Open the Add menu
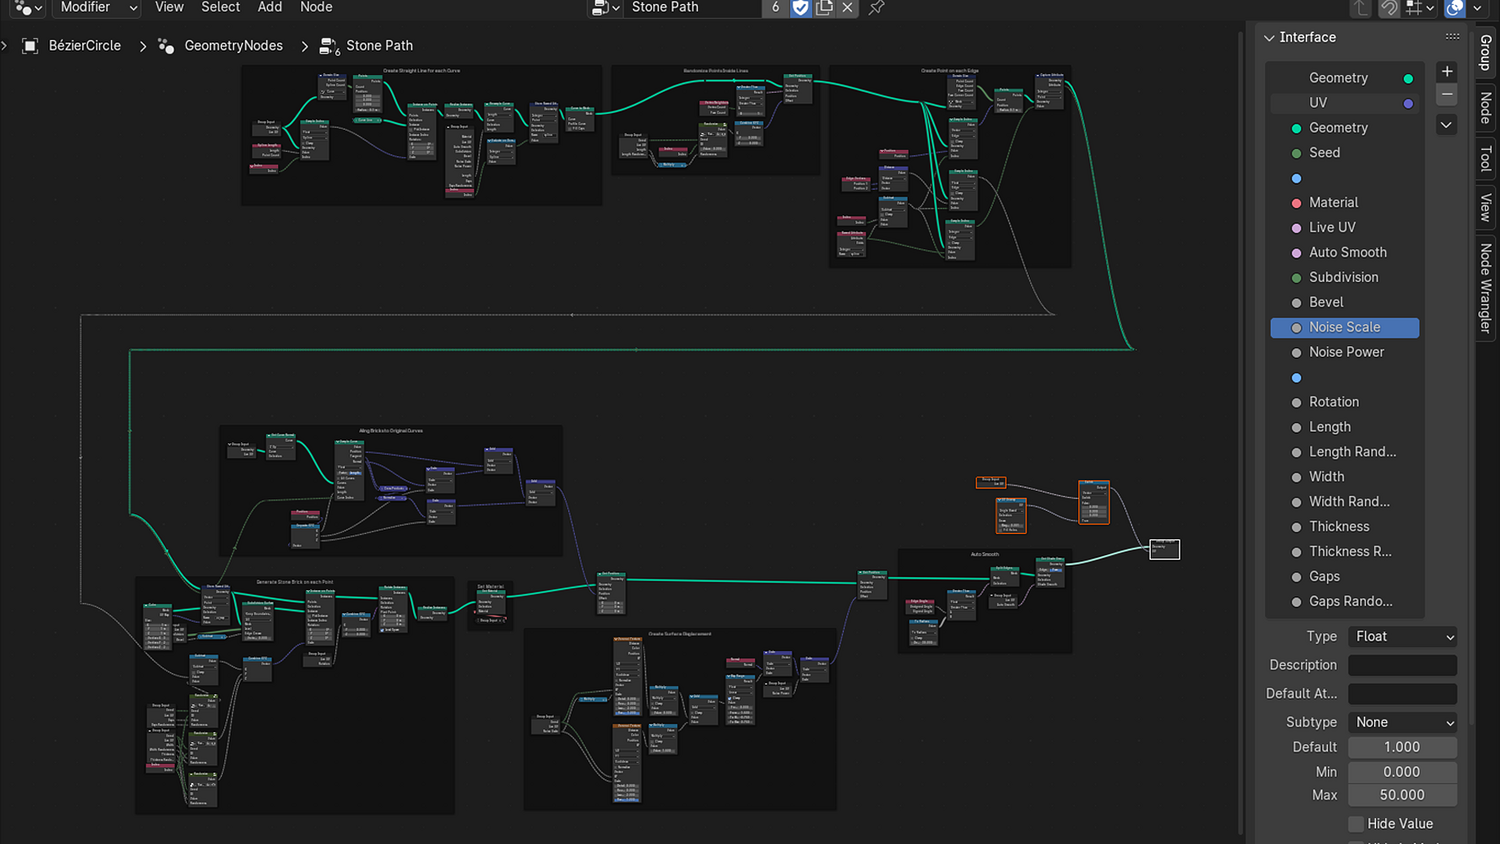Screen dimensions: 1500x844 tap(270, 7)
